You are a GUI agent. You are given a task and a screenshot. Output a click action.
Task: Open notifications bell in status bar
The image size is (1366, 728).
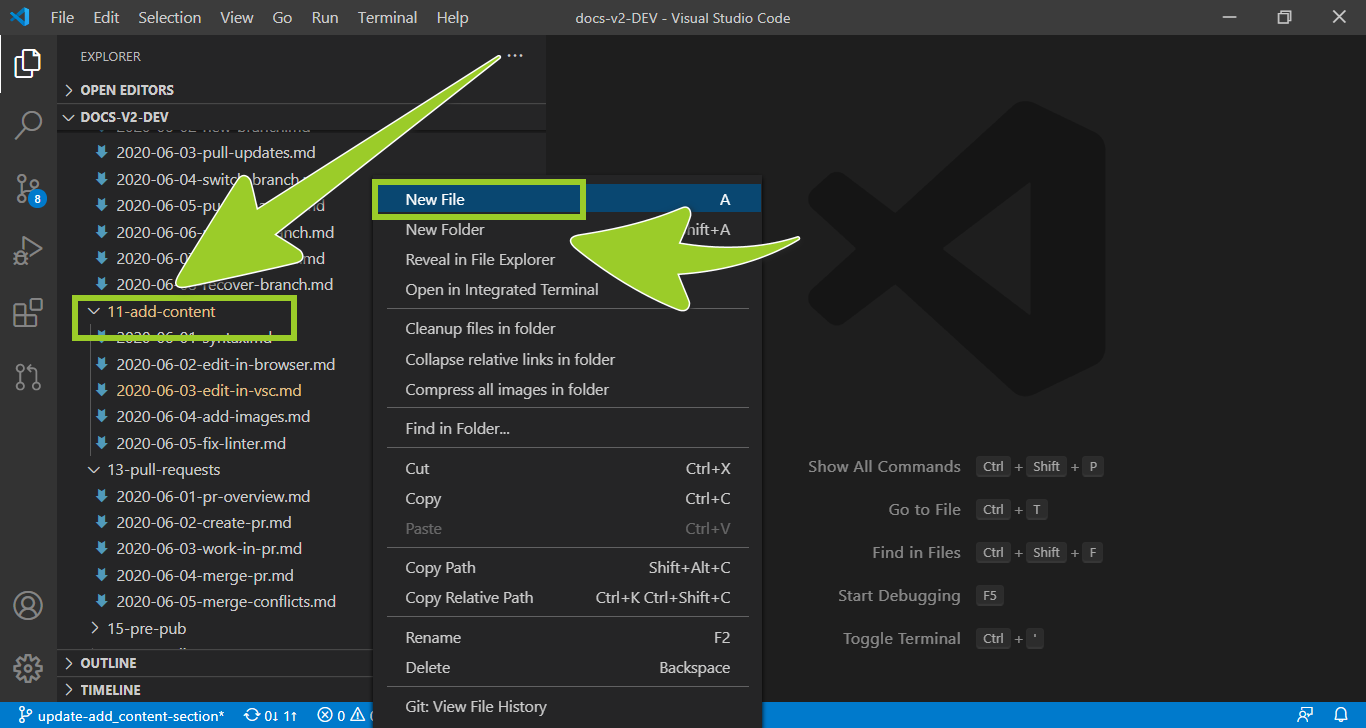(x=1341, y=715)
